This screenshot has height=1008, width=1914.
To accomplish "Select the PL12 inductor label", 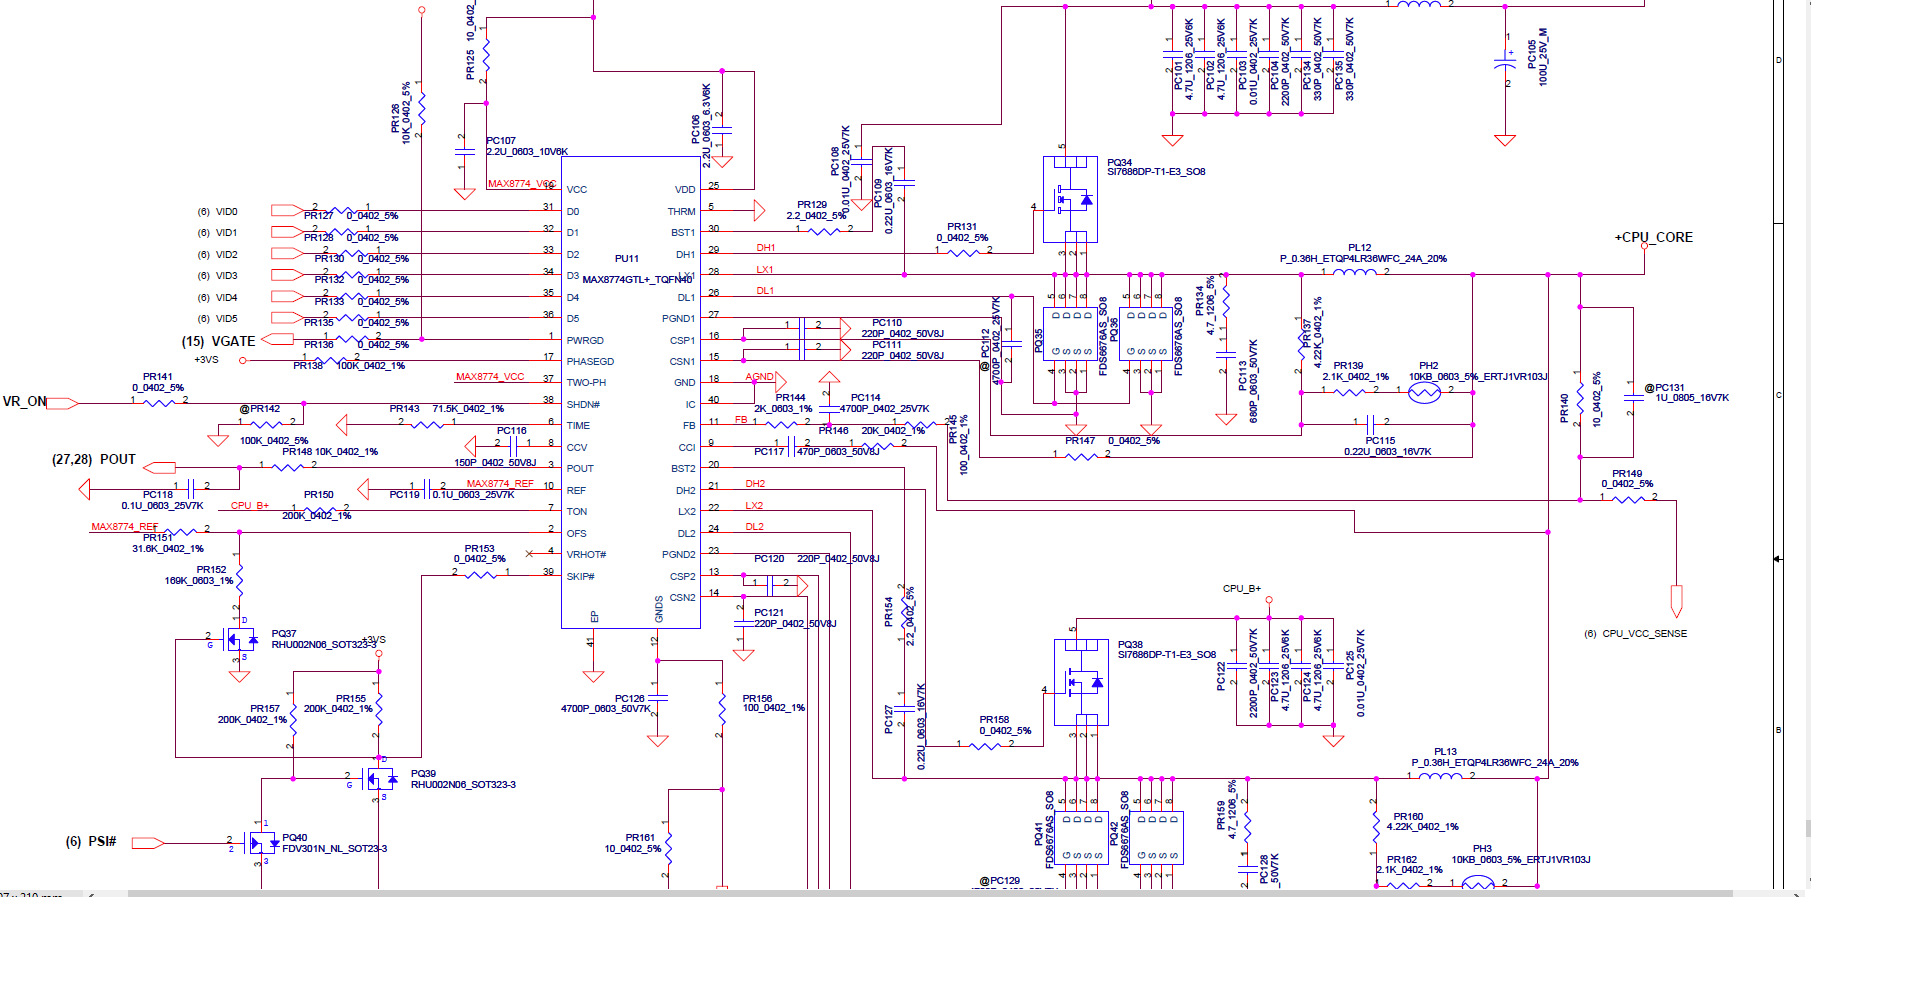I will pyautogui.click(x=1359, y=248).
